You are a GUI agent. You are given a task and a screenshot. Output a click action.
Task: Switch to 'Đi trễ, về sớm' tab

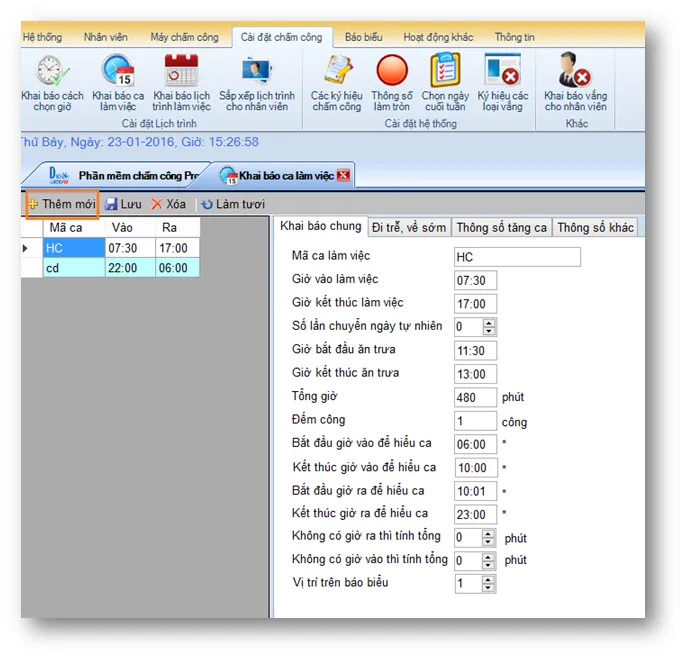click(x=409, y=227)
